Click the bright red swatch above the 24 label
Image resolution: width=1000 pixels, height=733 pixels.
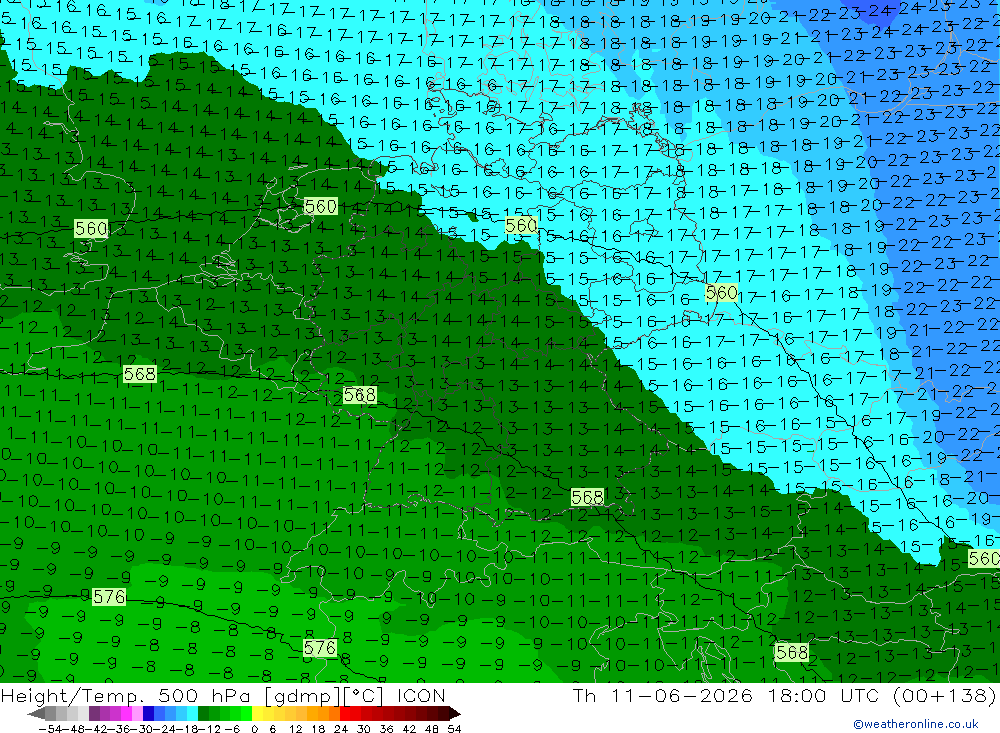[x=346, y=714]
